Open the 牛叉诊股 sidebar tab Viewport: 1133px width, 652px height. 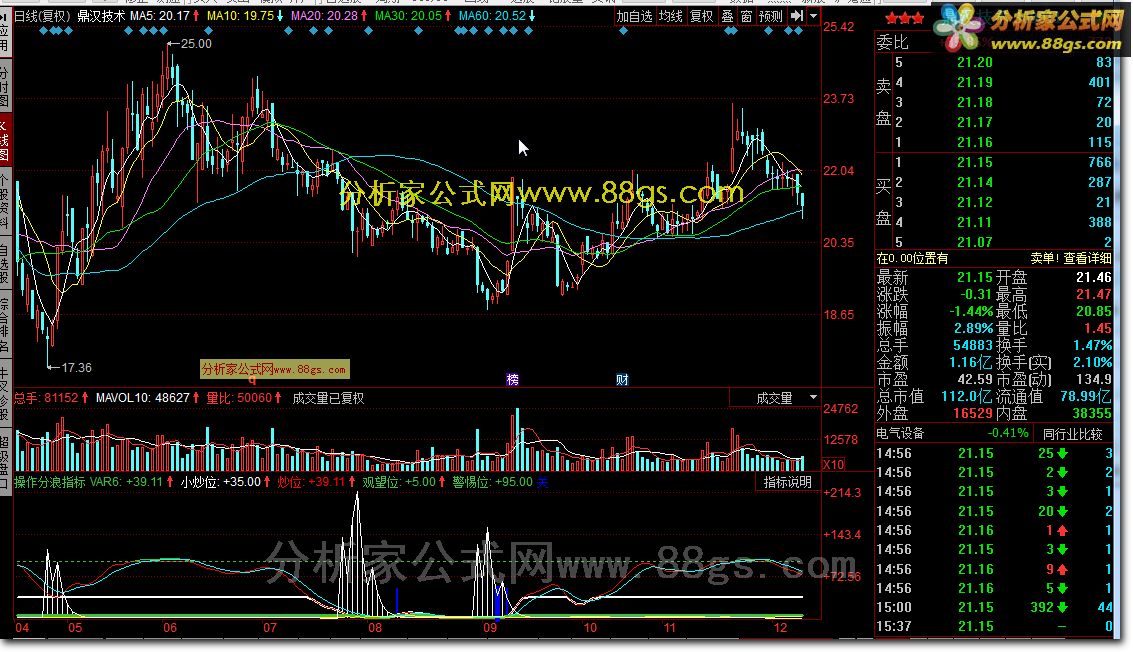coord(4,393)
